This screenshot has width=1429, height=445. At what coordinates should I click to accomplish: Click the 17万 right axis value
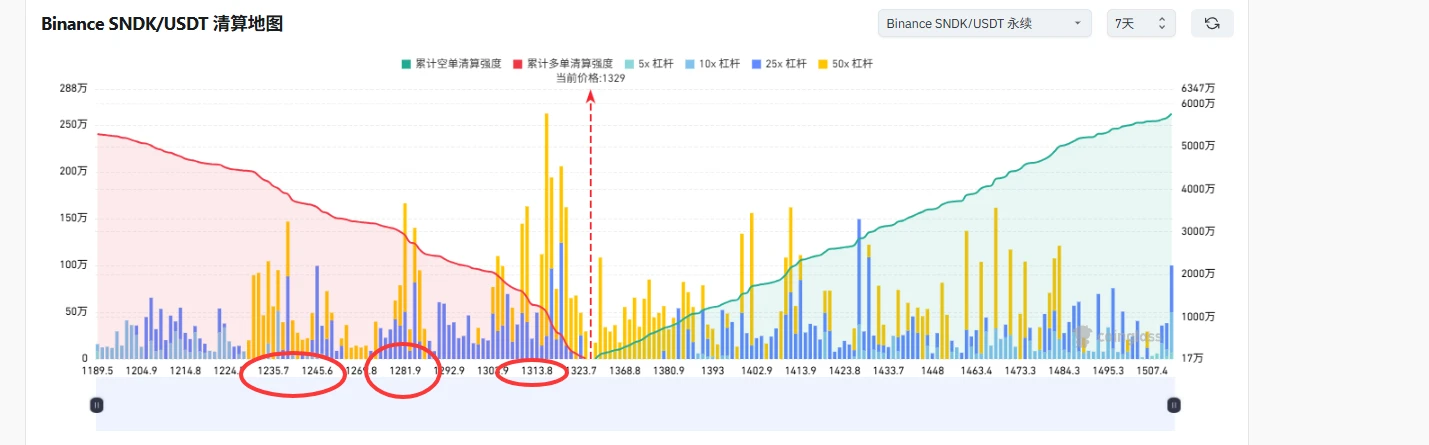coord(1191,358)
